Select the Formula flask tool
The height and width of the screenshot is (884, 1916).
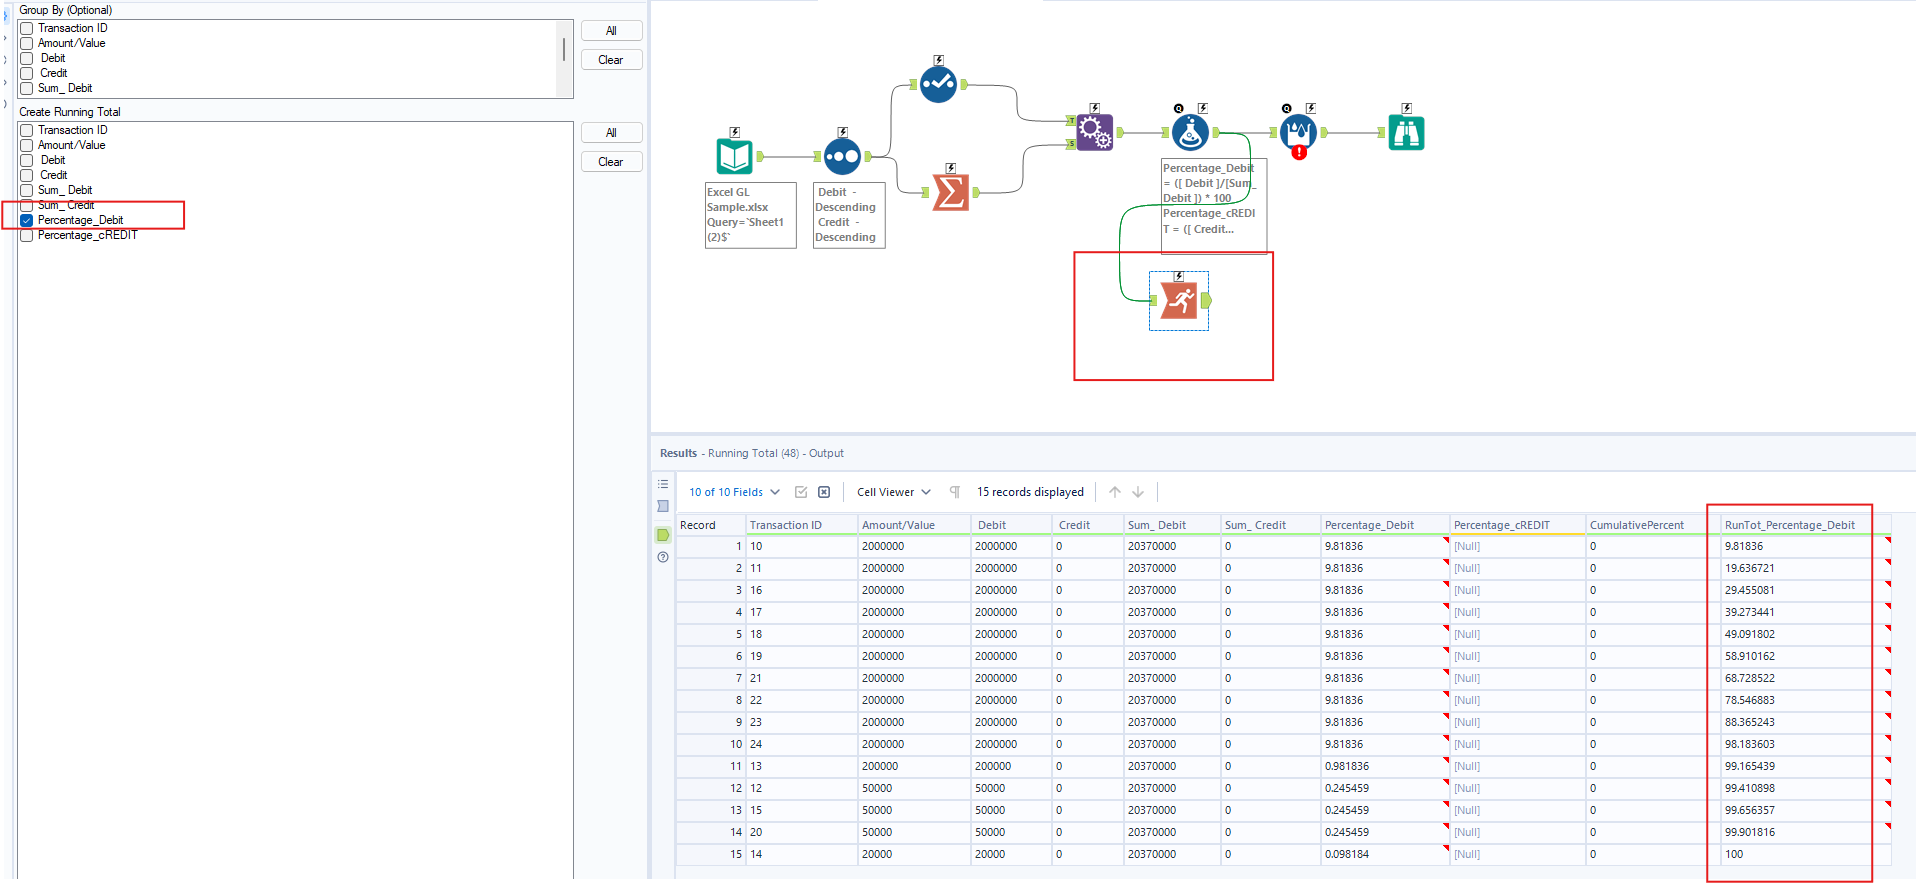pyautogui.click(x=1190, y=132)
